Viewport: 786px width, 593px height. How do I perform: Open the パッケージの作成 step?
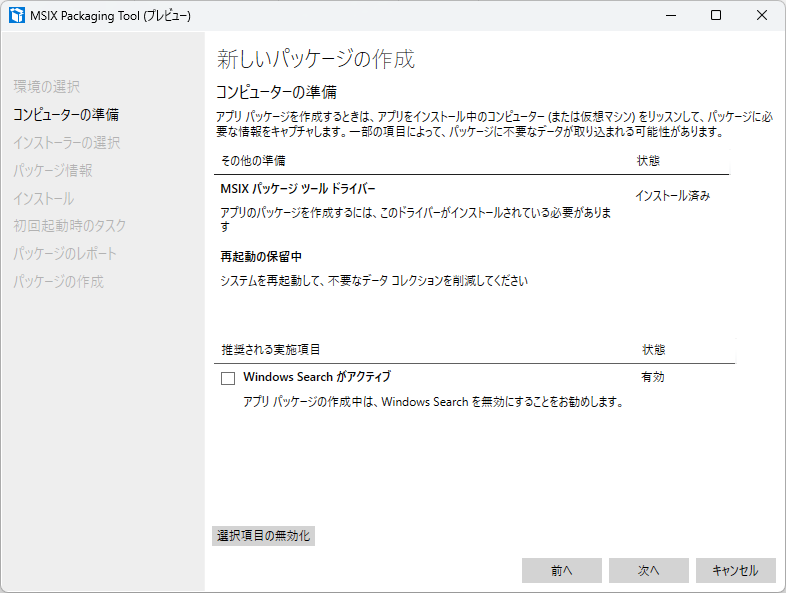tap(58, 282)
